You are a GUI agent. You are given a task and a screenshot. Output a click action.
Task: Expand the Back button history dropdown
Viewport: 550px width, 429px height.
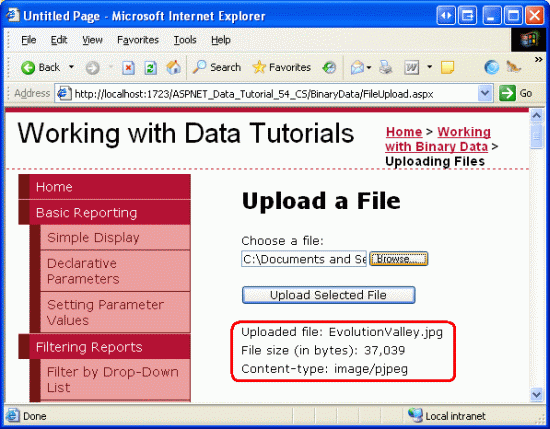(71, 67)
